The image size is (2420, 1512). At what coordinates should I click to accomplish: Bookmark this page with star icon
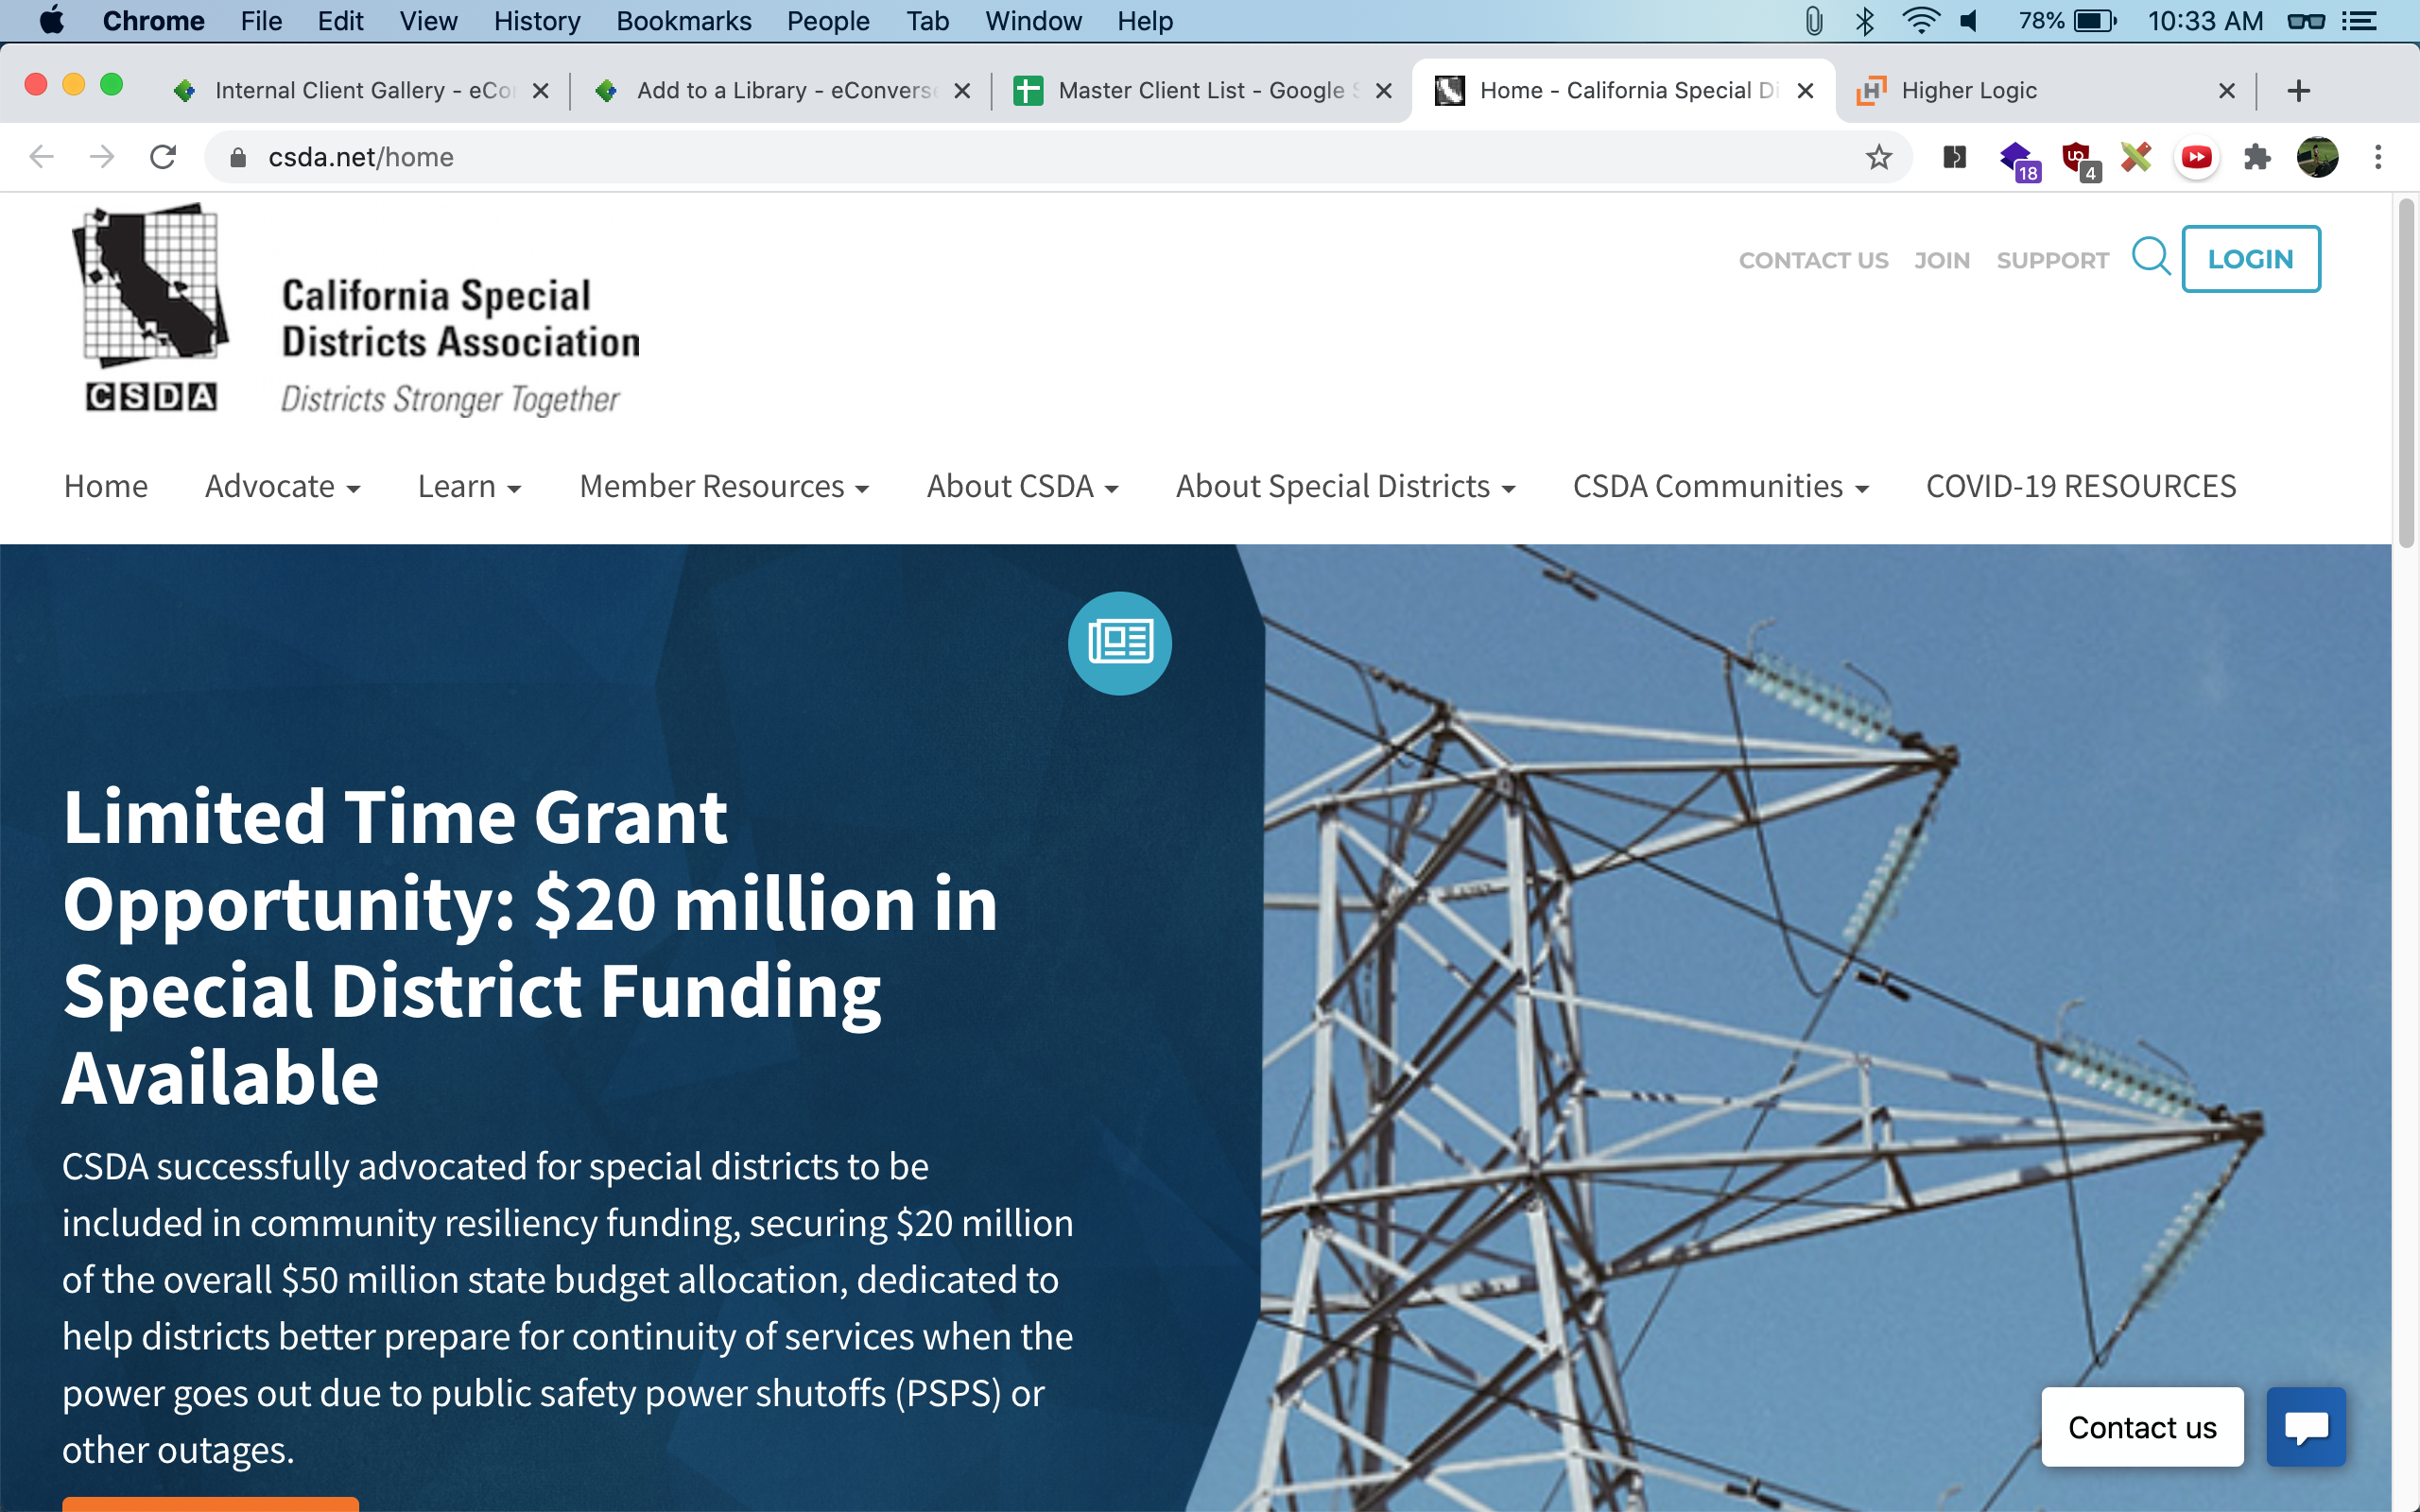tap(1879, 157)
